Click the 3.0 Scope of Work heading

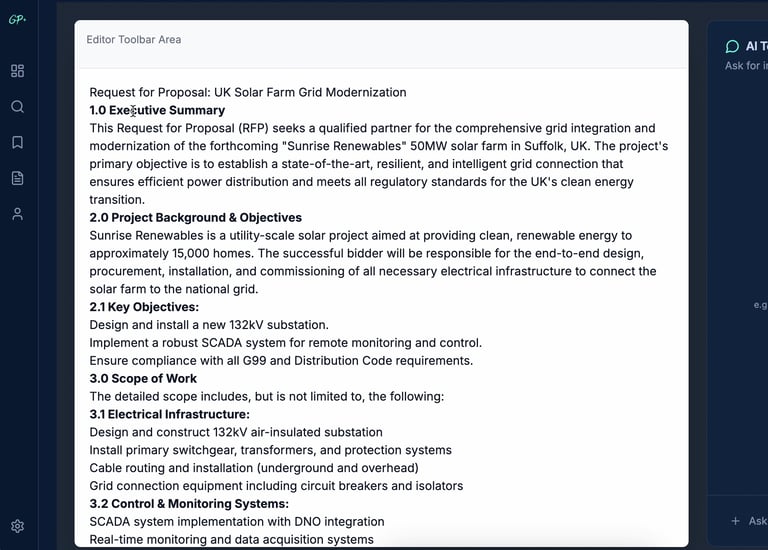(x=143, y=378)
